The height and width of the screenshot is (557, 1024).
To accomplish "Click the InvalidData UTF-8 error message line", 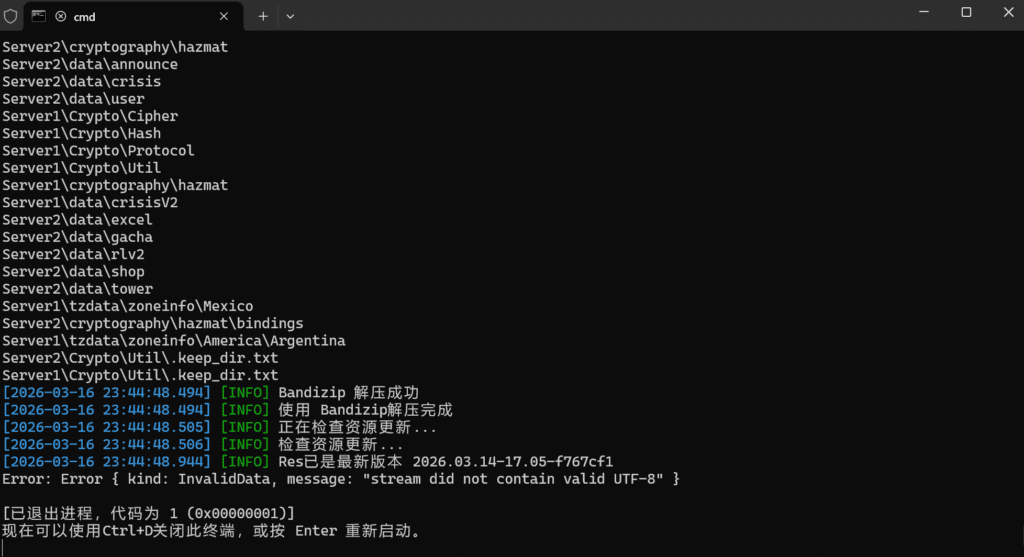I will pyautogui.click(x=340, y=479).
